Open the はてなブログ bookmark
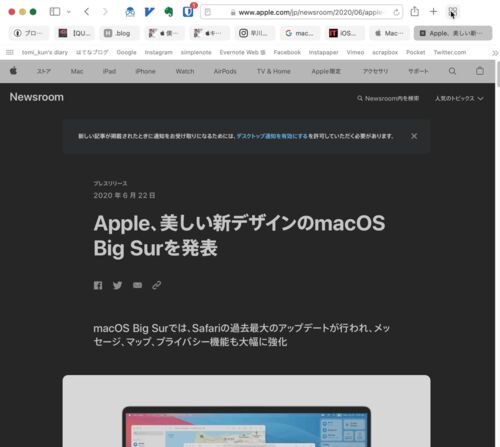The width and height of the screenshot is (500, 447). coord(92,52)
